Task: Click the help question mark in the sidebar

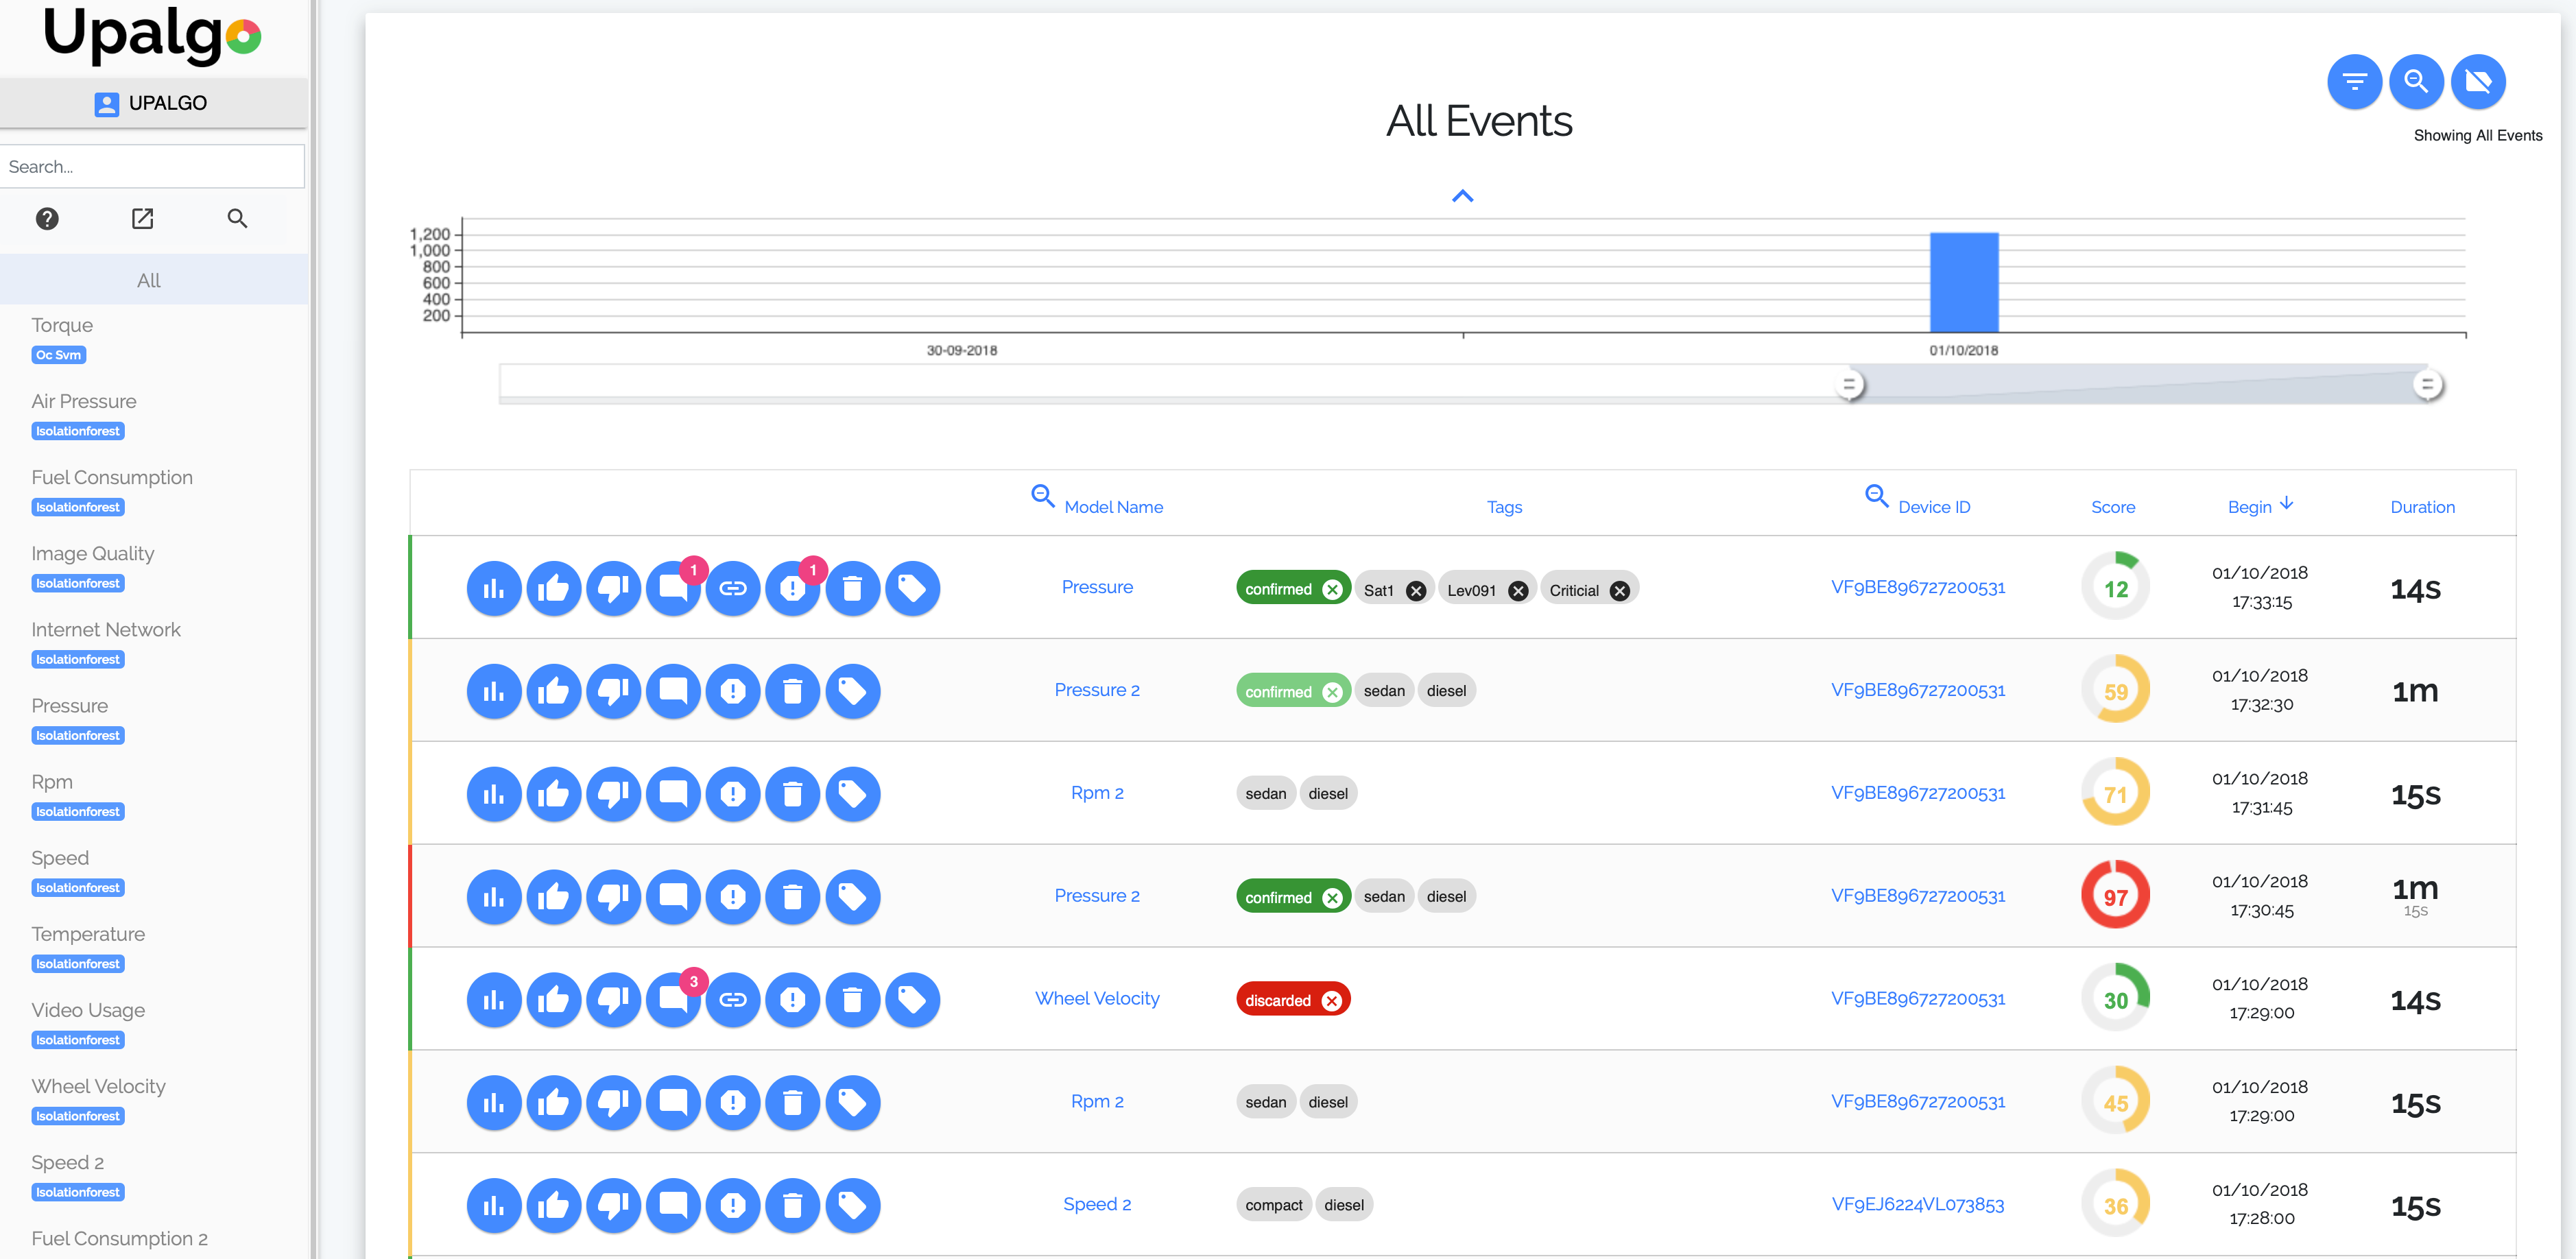Action: pyautogui.click(x=47, y=218)
